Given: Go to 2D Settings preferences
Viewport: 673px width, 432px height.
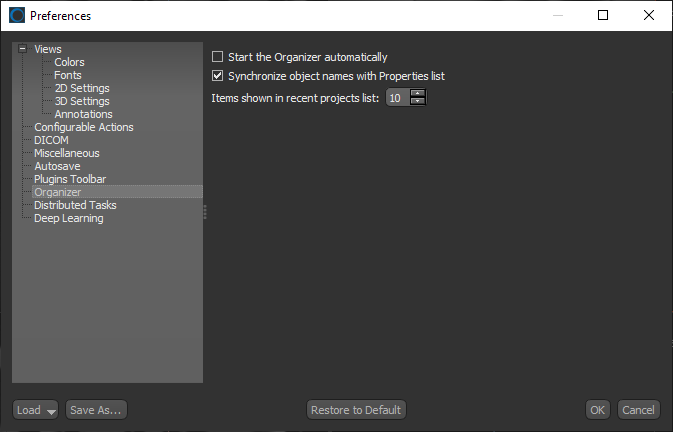Looking at the screenshot, I should pyautogui.click(x=82, y=88).
